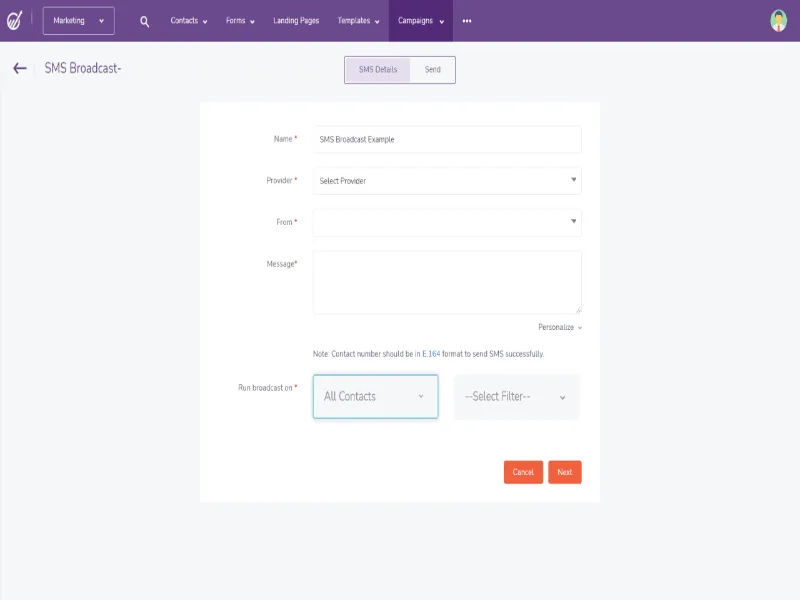The image size is (800, 600).
Task: Expand the Forms menu
Action: coord(240,21)
